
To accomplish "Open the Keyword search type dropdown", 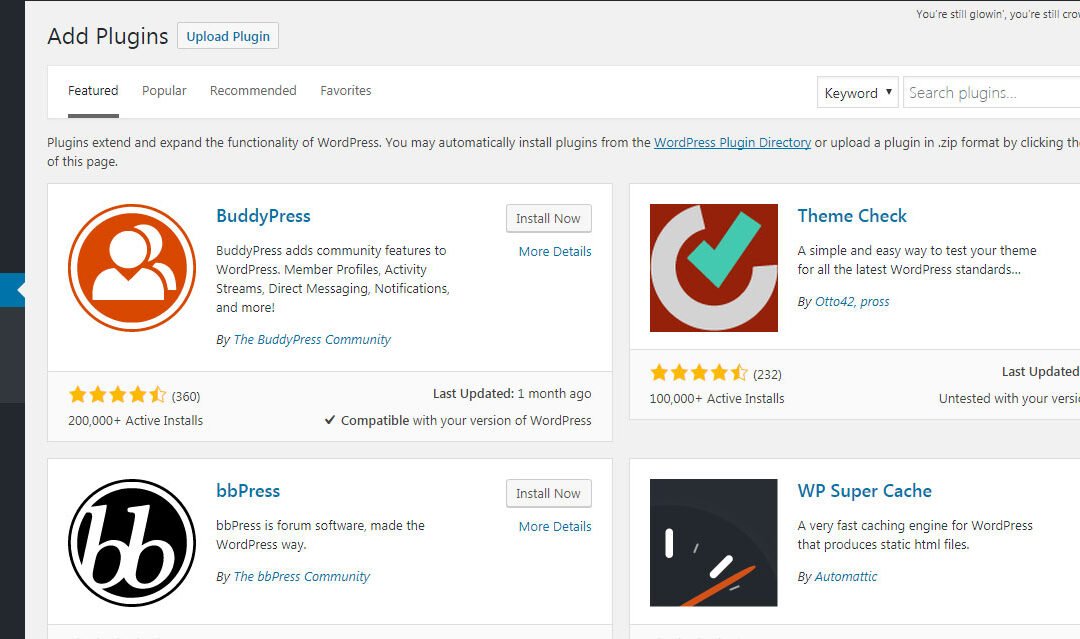I will (x=857, y=93).
